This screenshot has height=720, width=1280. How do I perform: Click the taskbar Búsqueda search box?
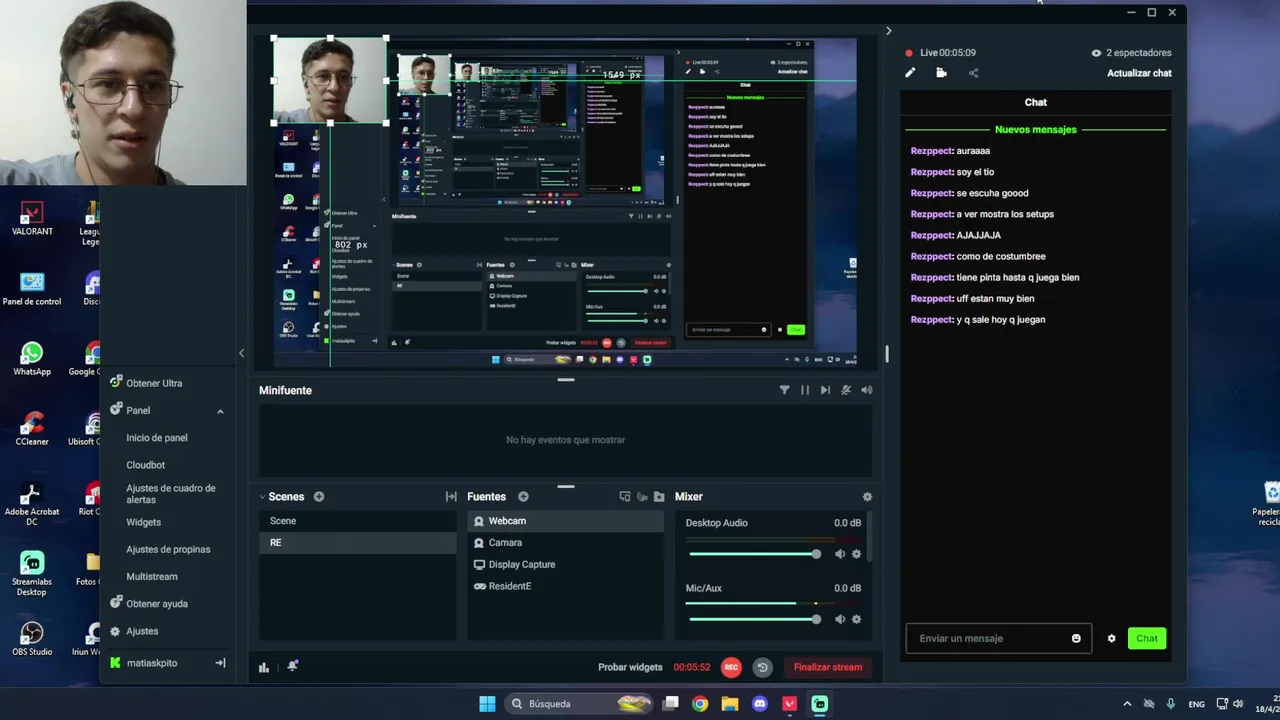580,704
